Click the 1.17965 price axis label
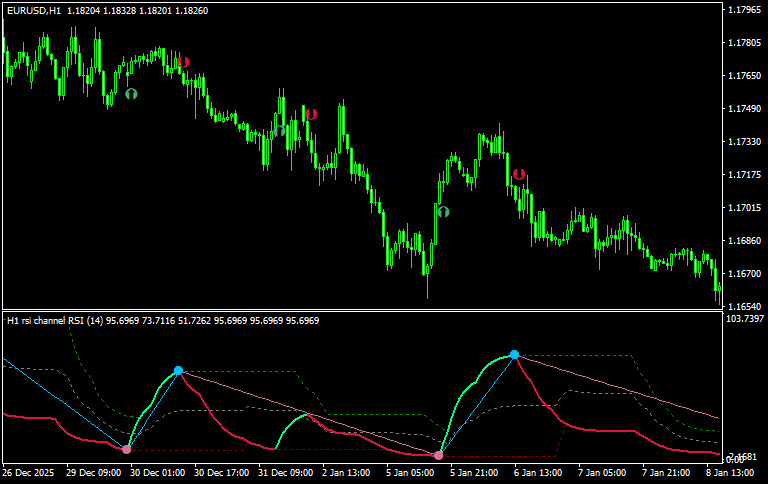Viewport: 768px width, 484px height. click(742, 10)
